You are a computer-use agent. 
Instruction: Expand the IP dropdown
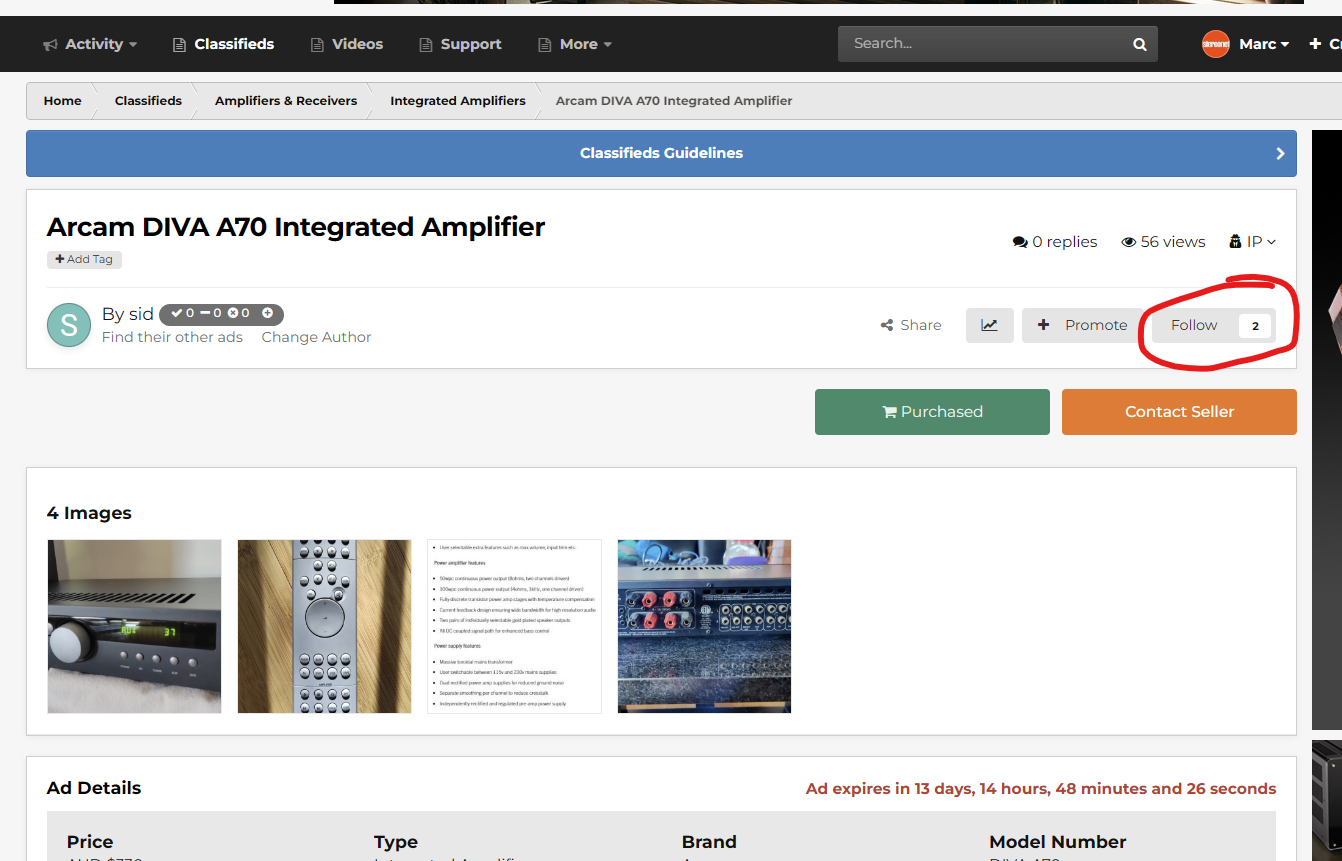(1252, 242)
